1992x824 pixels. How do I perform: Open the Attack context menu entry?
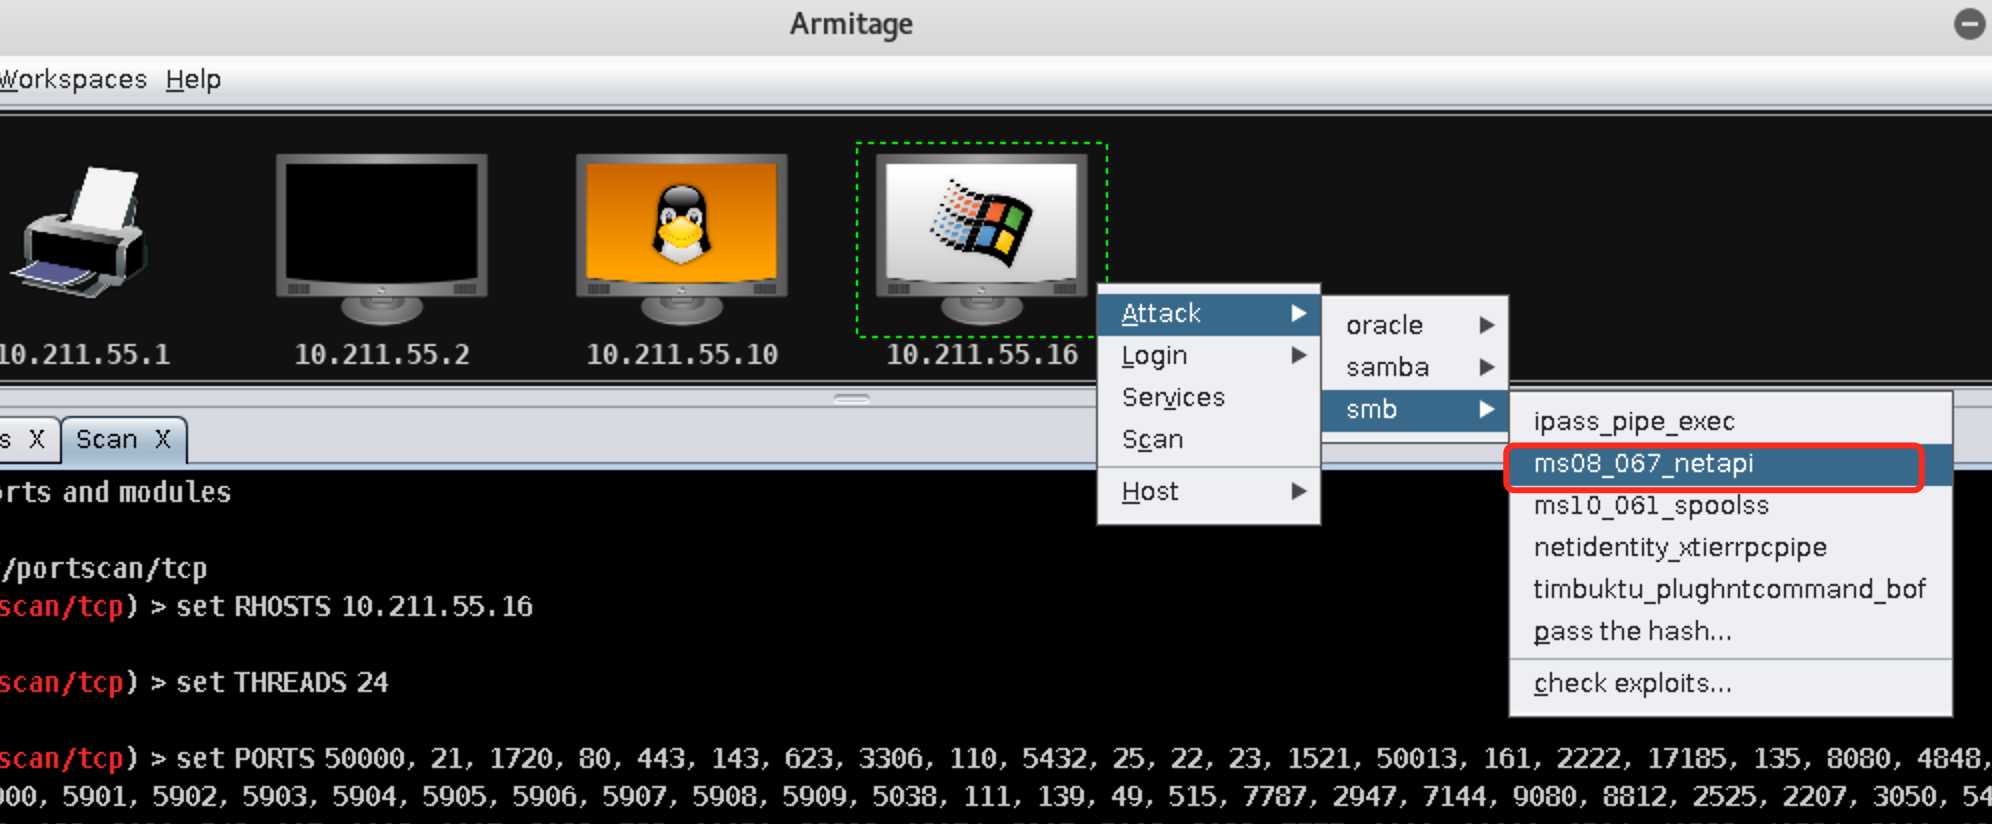[x=1209, y=313]
